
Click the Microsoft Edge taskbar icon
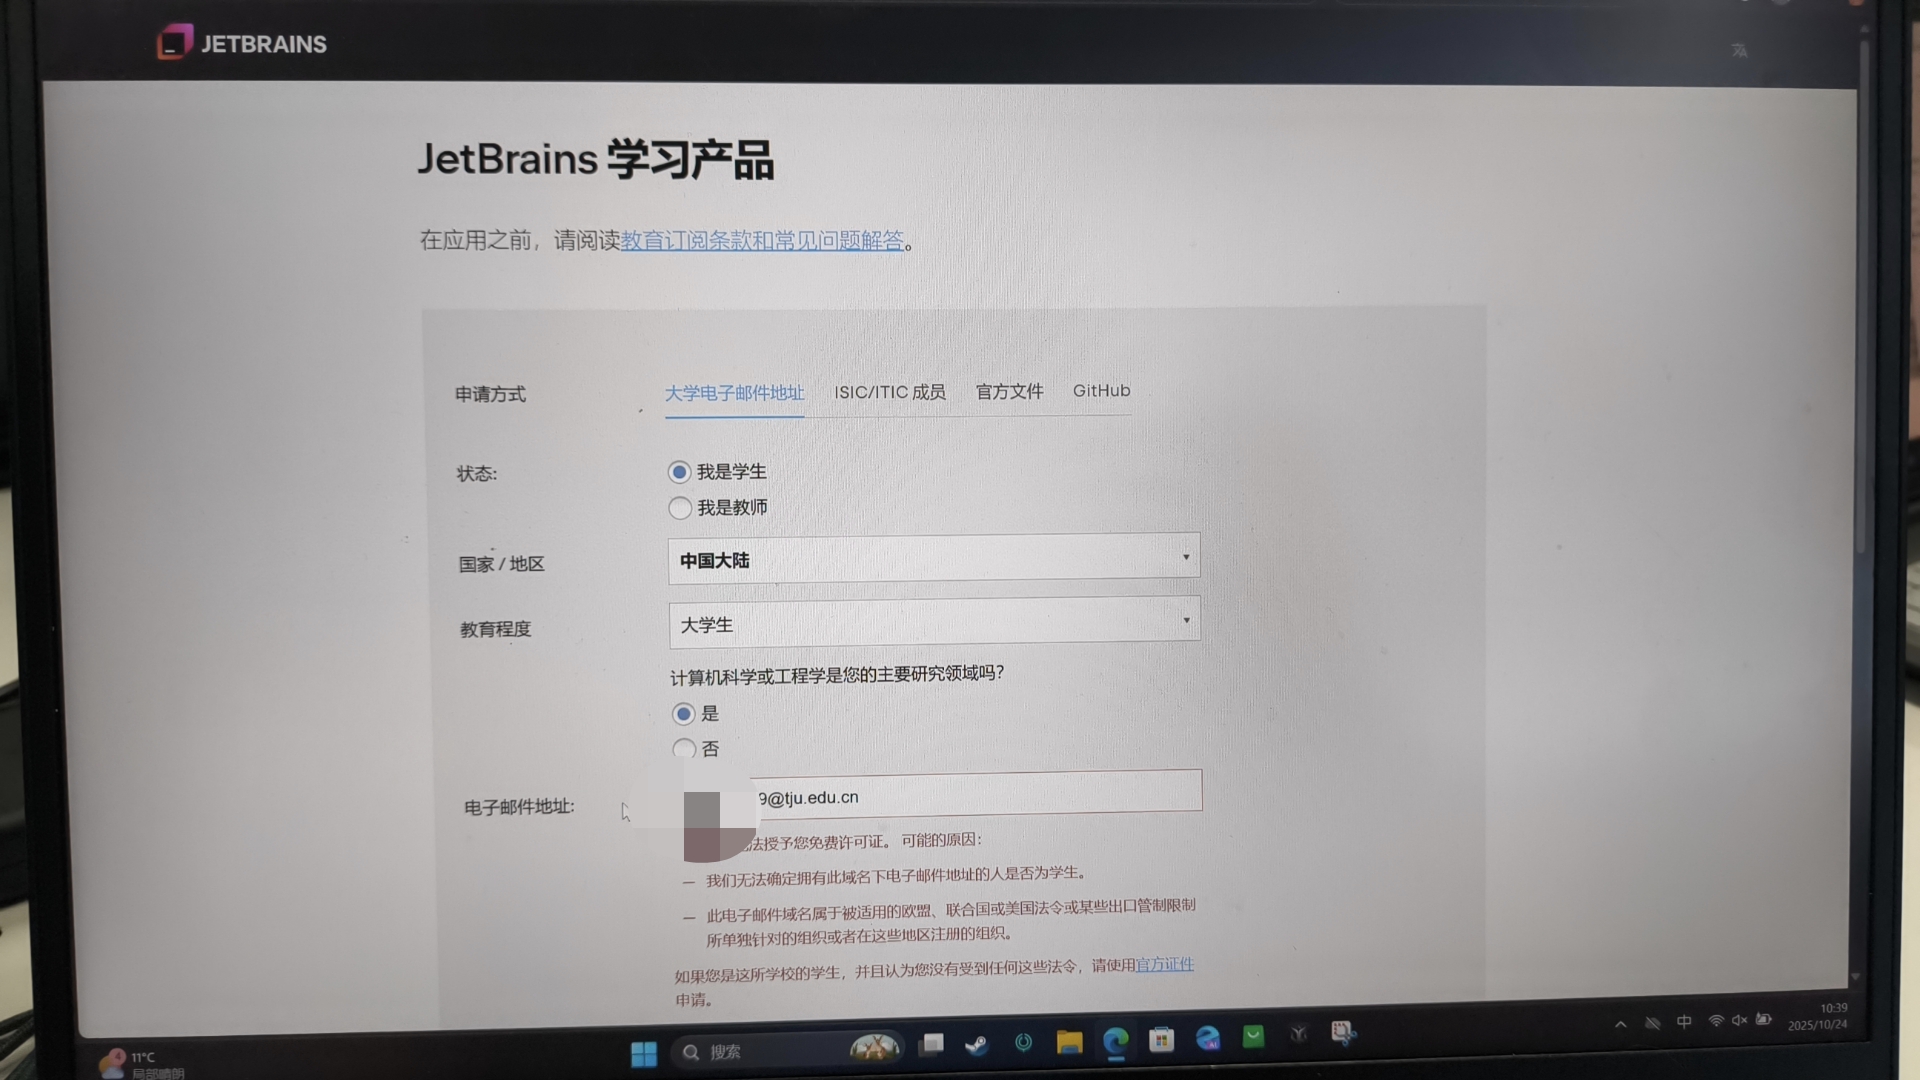coord(1115,1042)
